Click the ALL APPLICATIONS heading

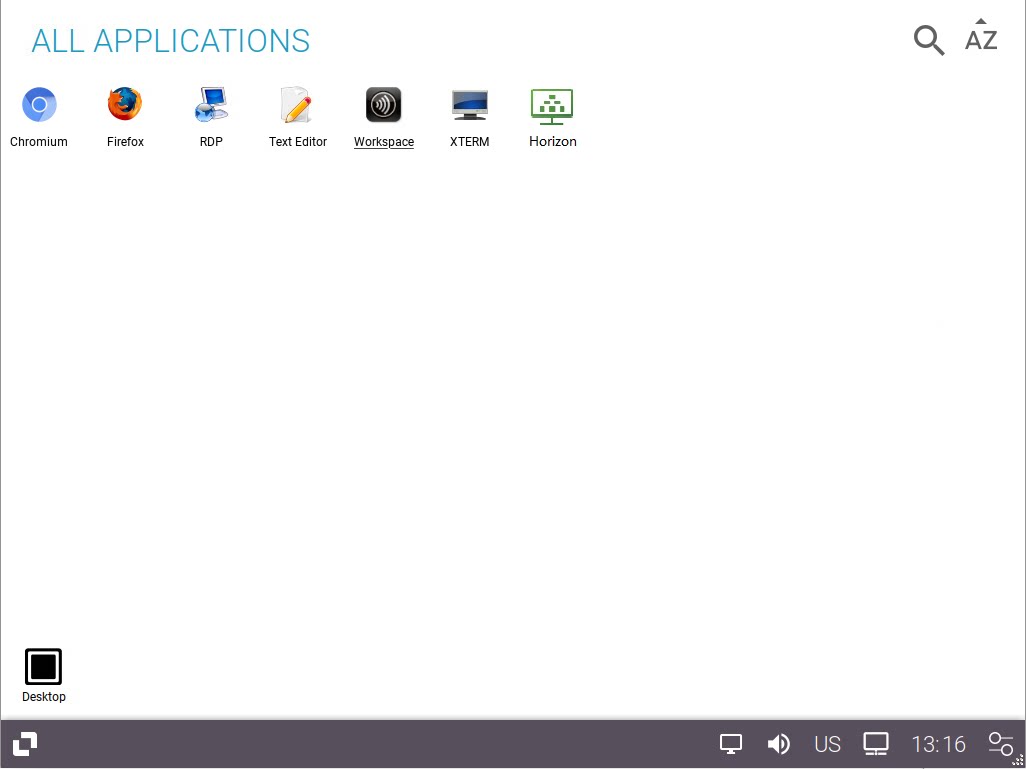(171, 41)
